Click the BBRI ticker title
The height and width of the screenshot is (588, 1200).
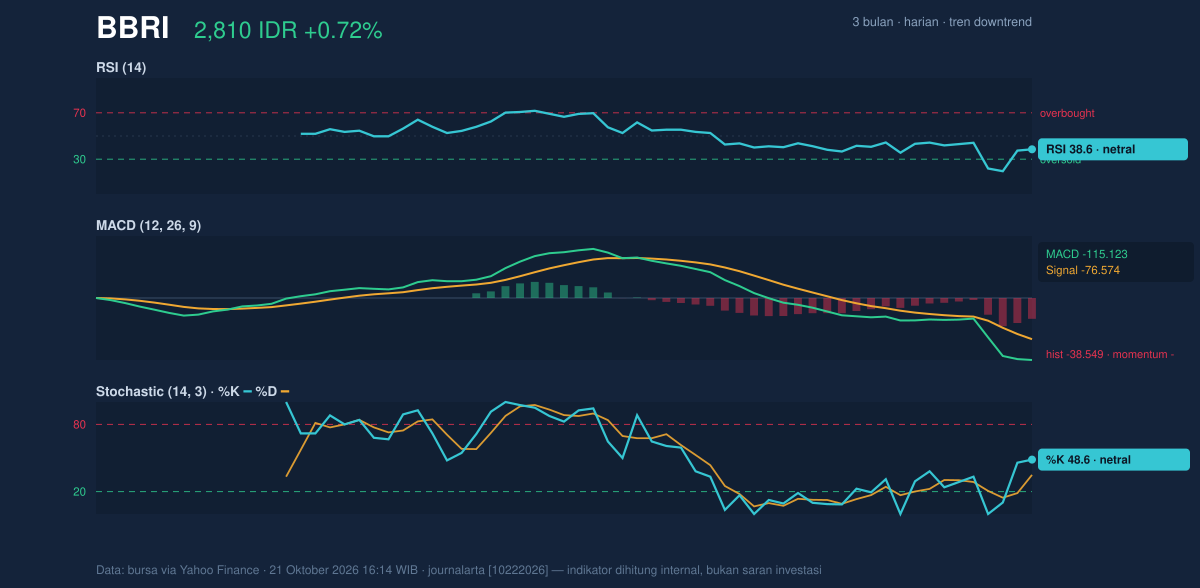133,28
